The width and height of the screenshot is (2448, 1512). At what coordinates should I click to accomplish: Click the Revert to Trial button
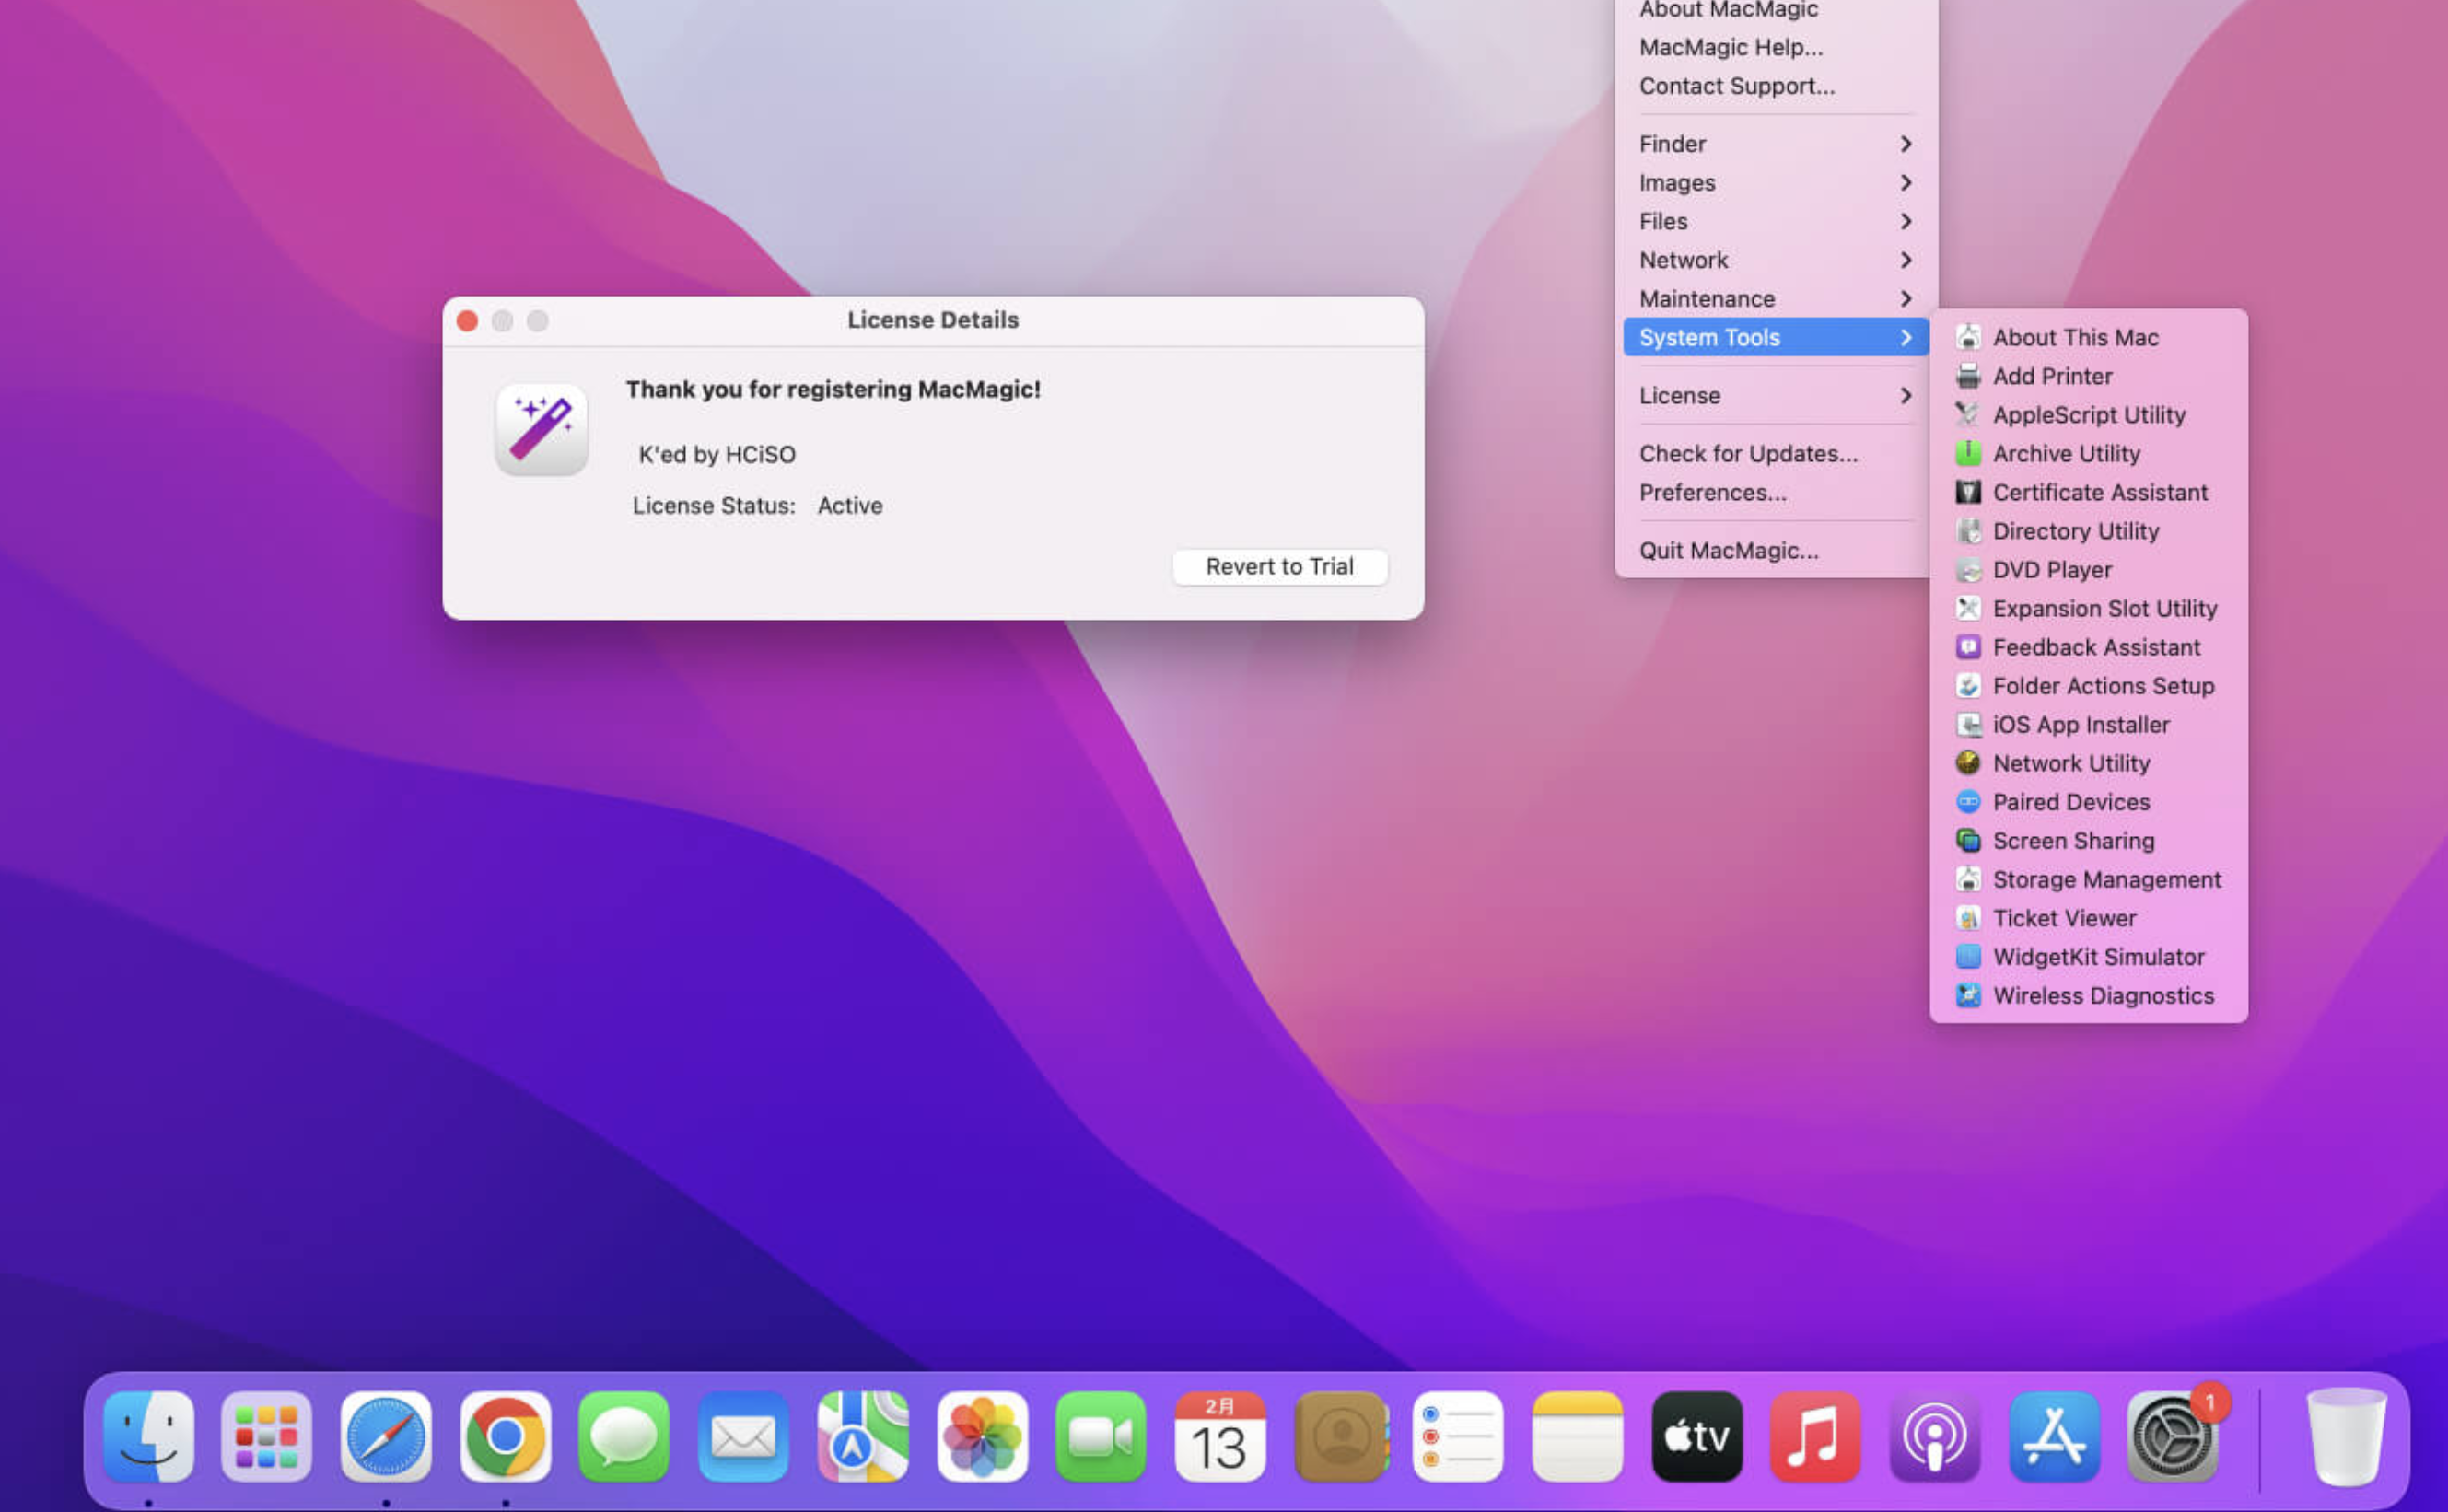pos(1279,566)
